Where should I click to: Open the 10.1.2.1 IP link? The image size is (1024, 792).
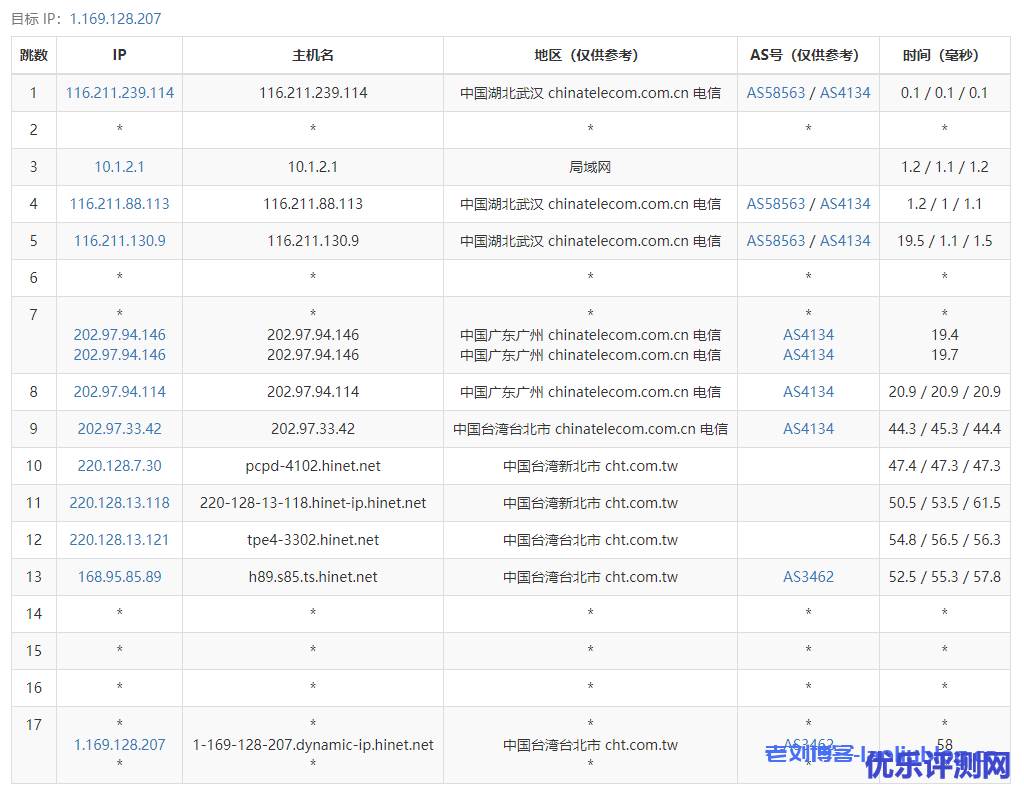pos(120,167)
